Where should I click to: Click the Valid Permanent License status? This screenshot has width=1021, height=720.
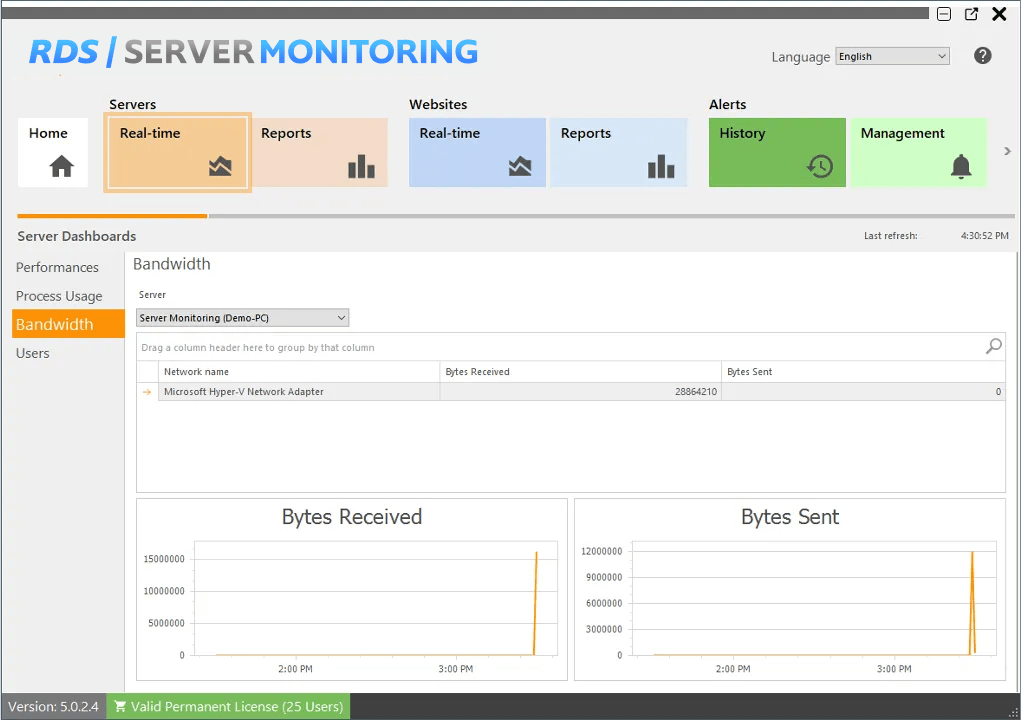click(228, 707)
